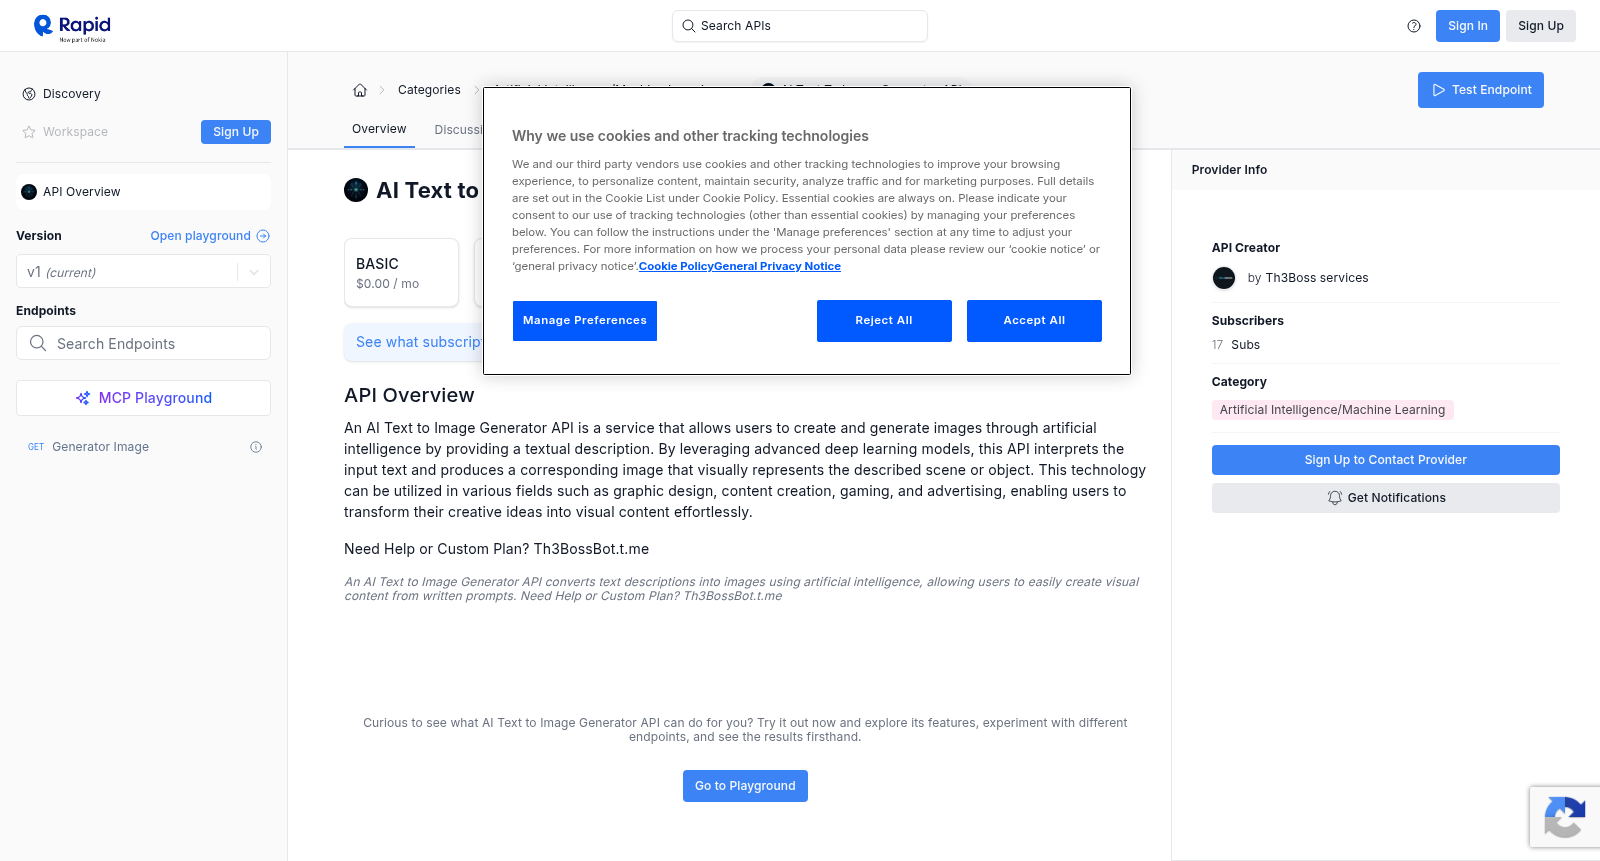Click the Search Endpoints magnifier icon
1600x861 pixels.
point(38,343)
